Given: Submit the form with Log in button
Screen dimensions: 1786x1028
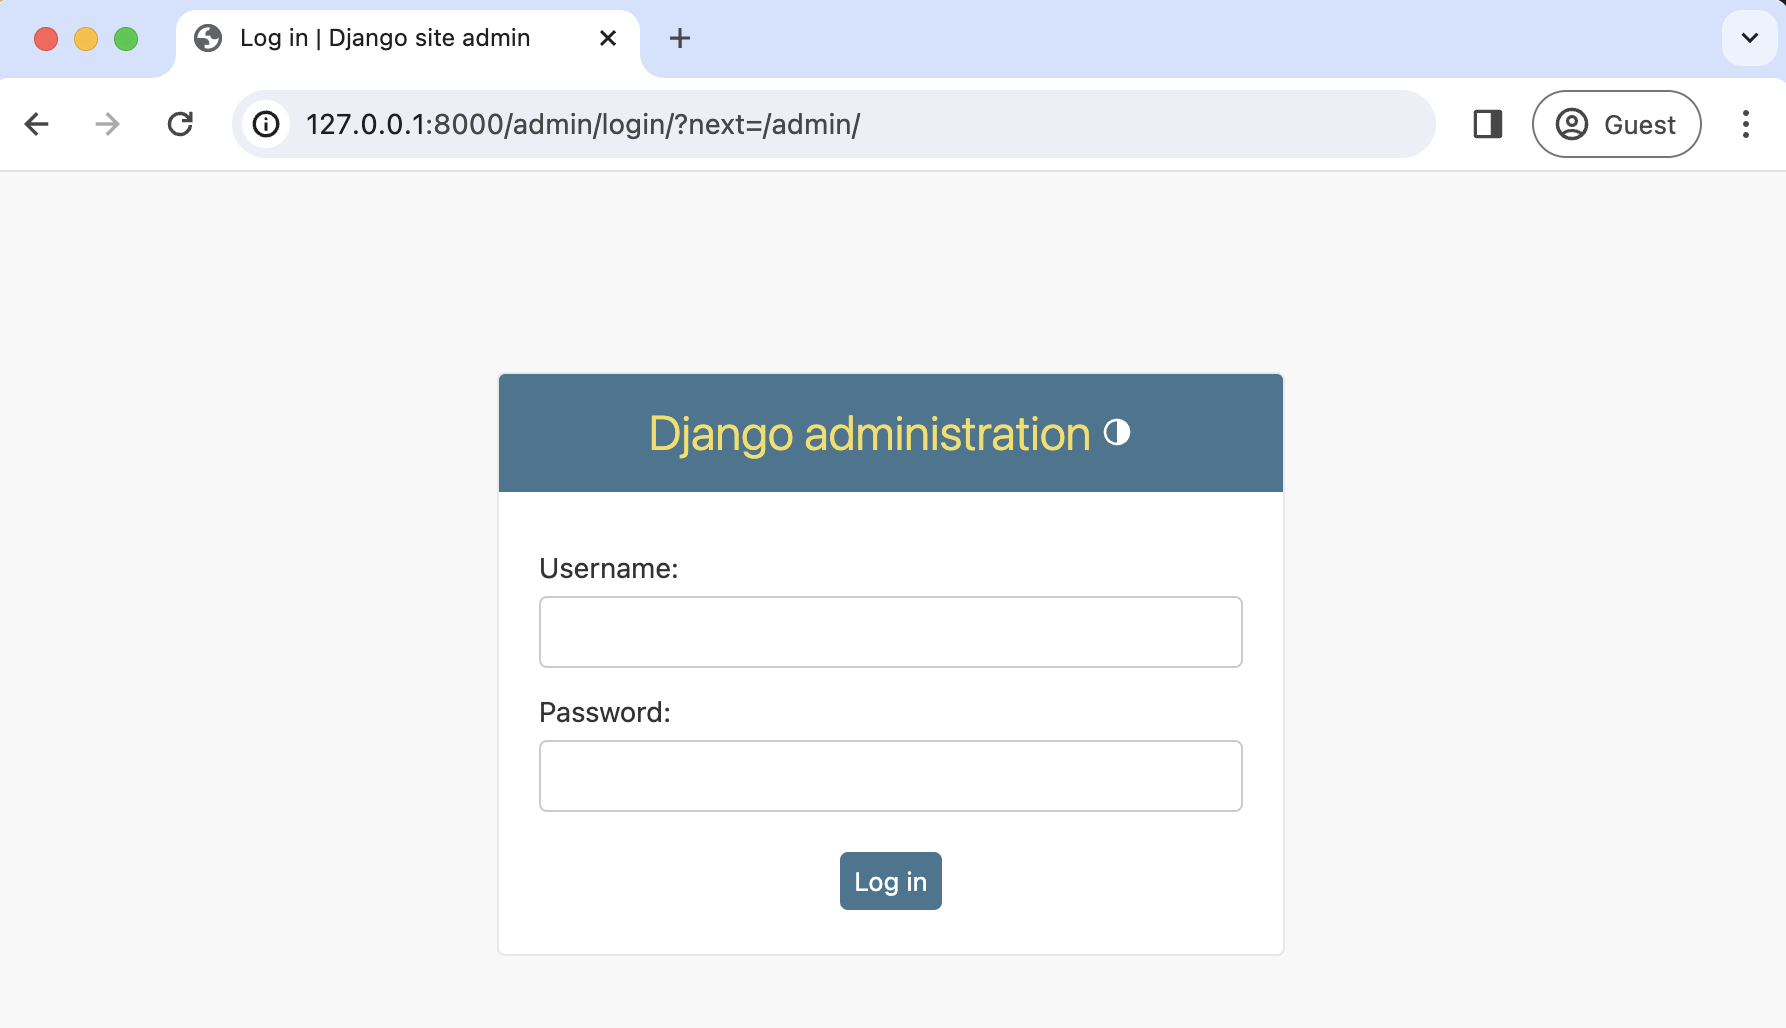Looking at the screenshot, I should [891, 881].
